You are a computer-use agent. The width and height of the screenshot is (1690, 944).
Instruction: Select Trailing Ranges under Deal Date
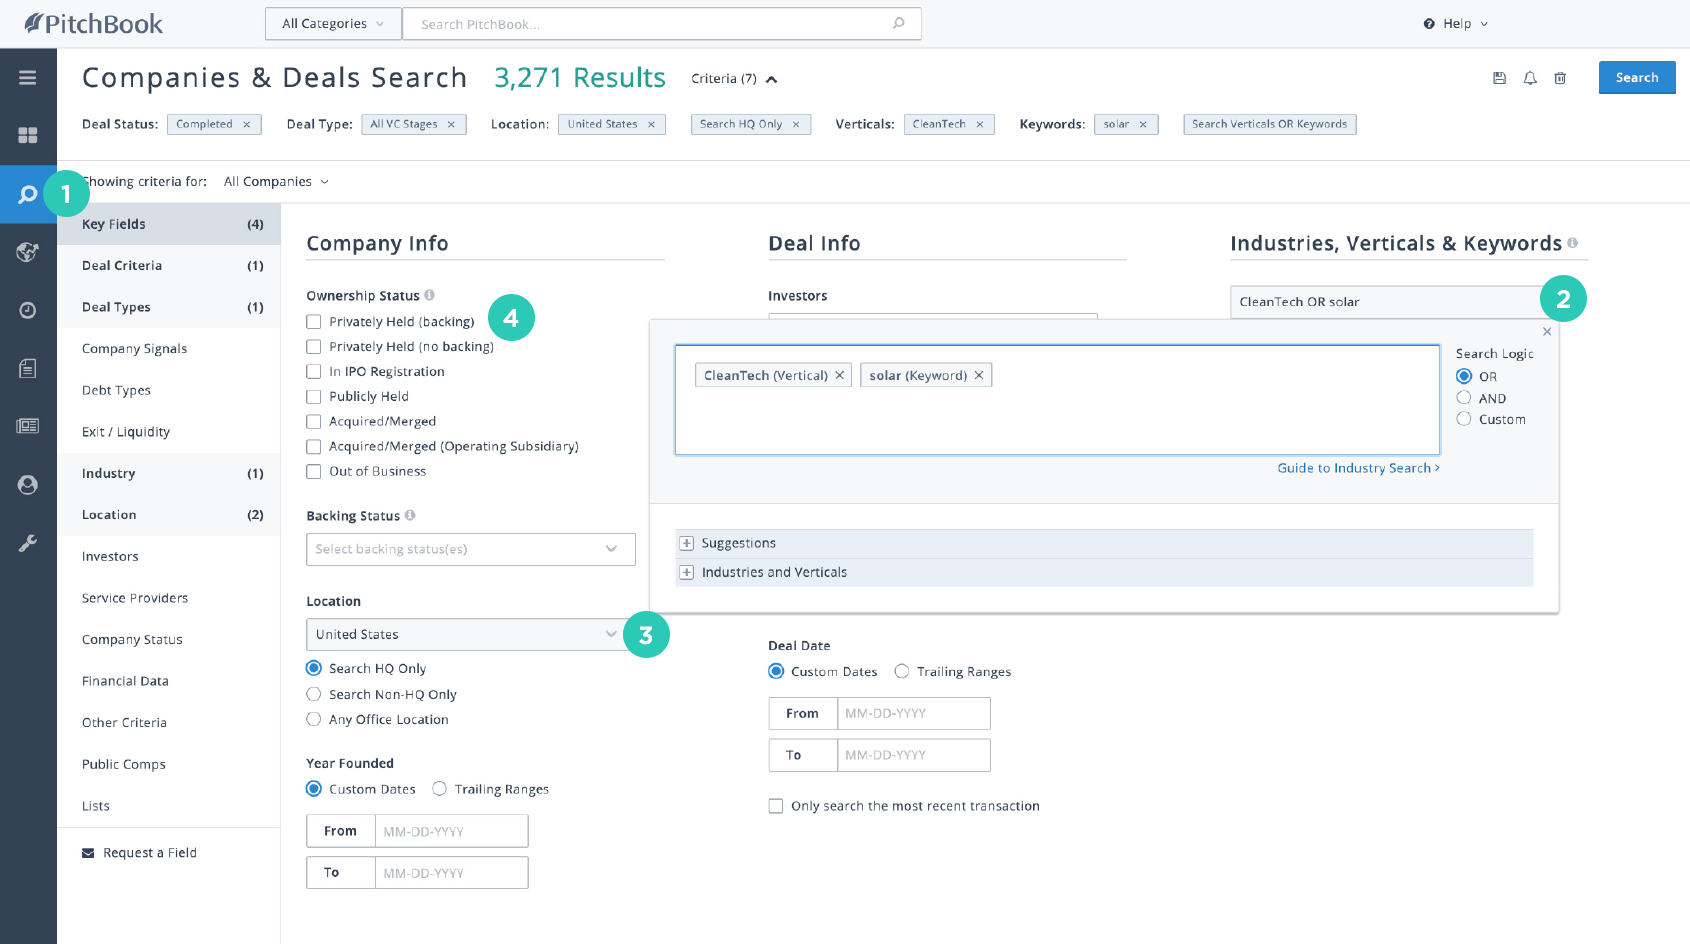(x=902, y=671)
